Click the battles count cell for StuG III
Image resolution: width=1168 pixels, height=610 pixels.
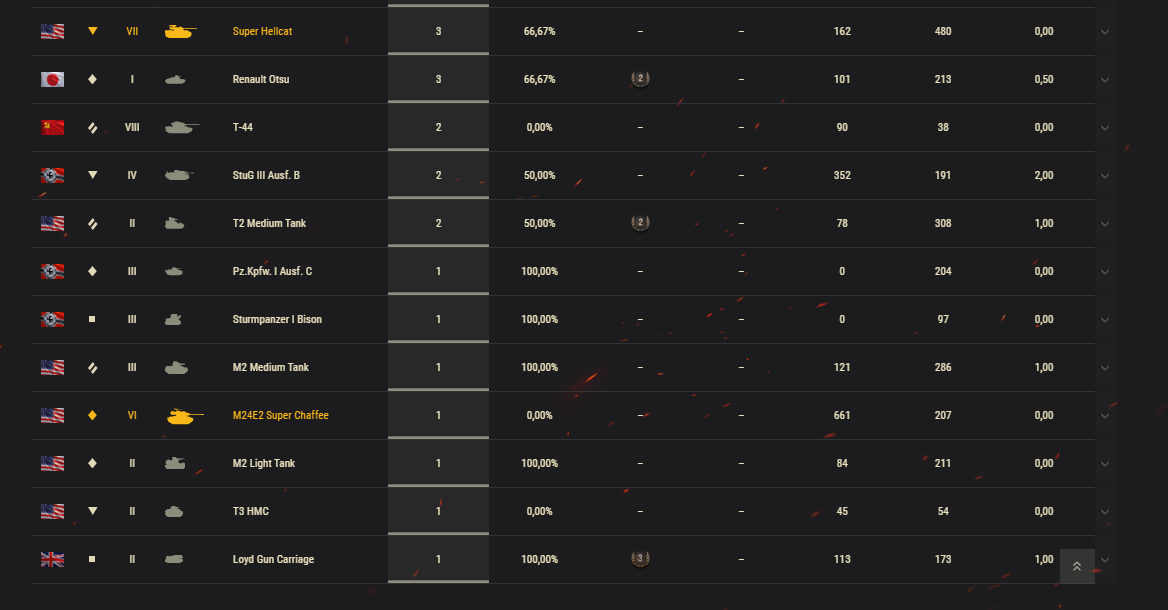click(x=438, y=175)
